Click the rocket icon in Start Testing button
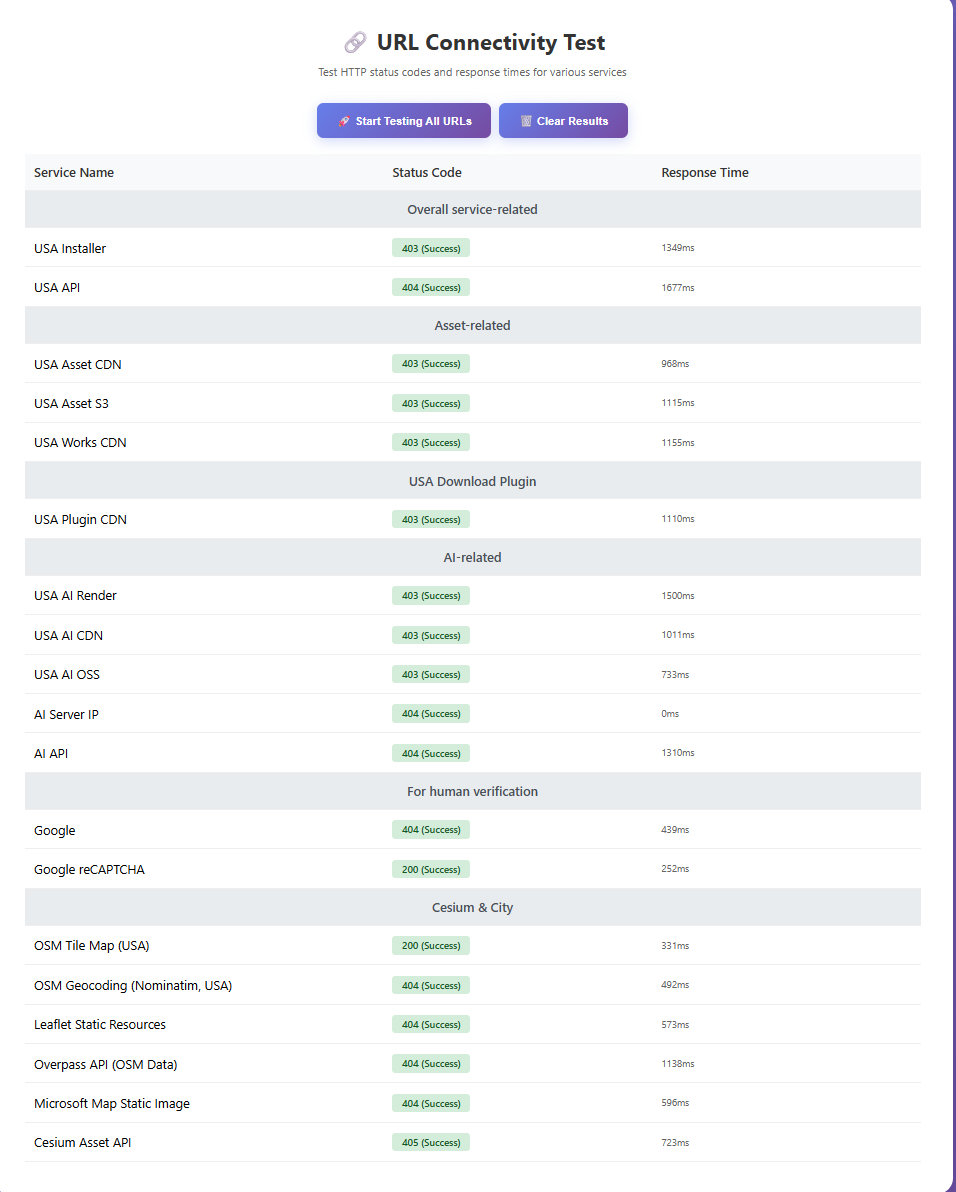The image size is (956, 1192). pyautogui.click(x=344, y=121)
